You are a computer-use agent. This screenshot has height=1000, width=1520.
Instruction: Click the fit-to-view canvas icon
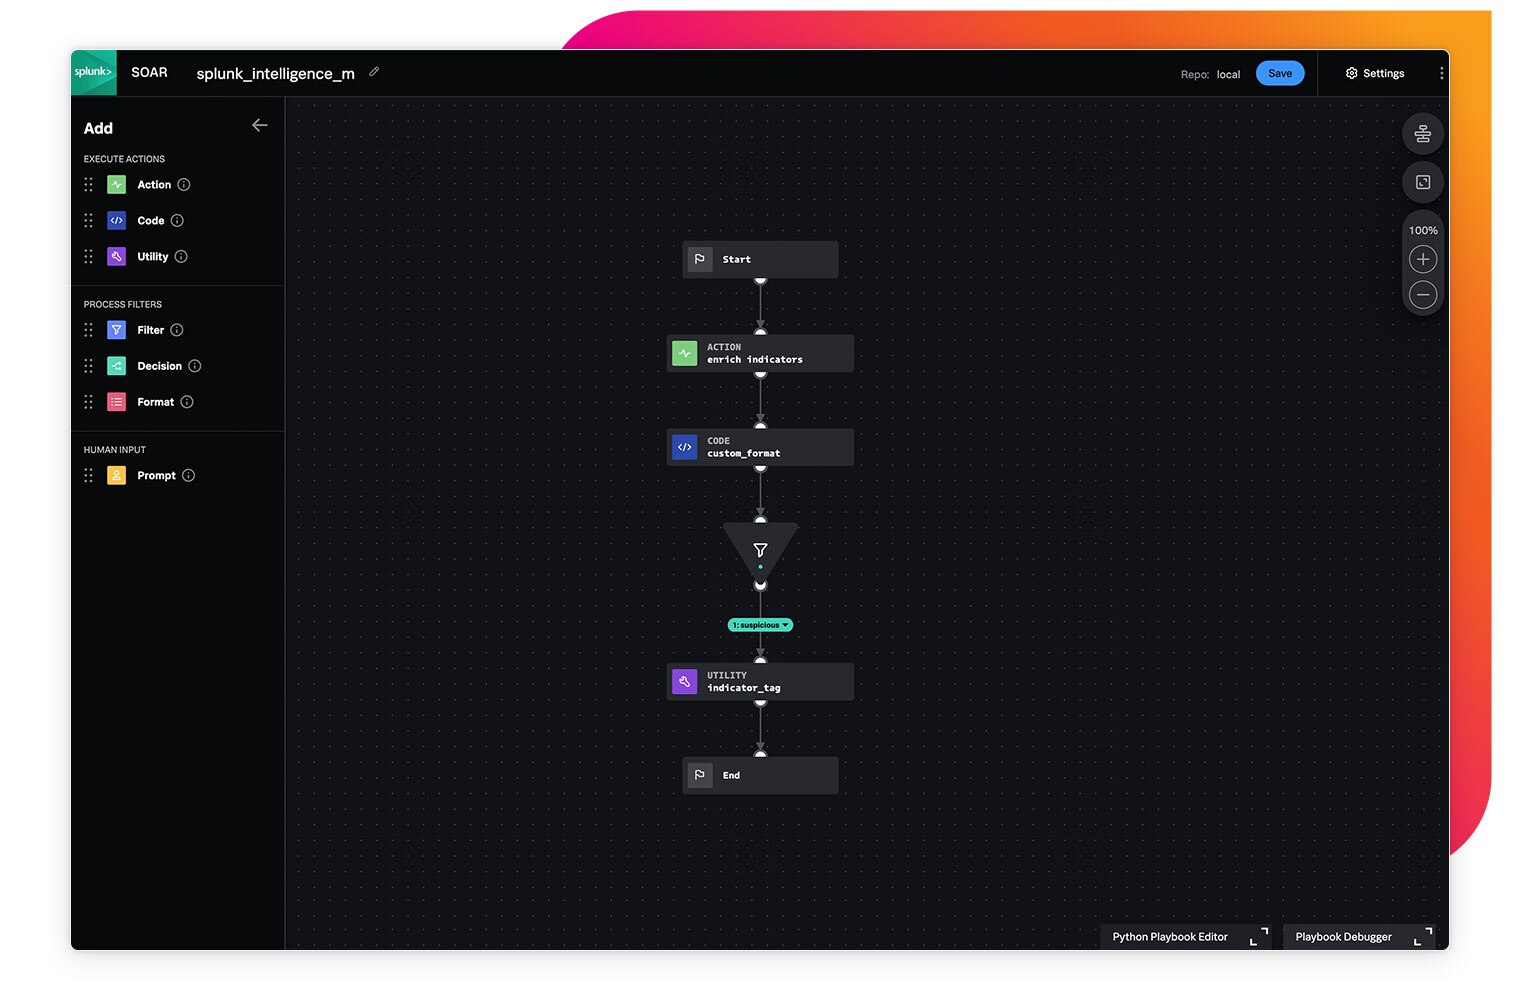(1423, 181)
